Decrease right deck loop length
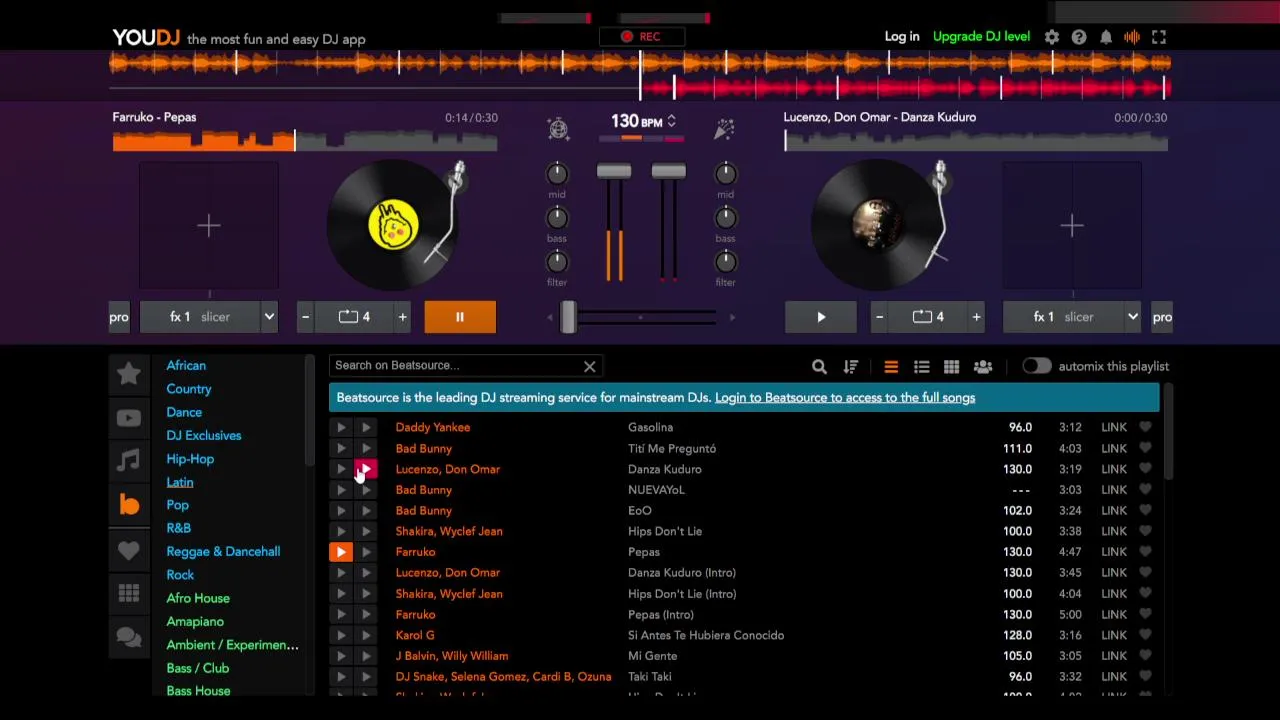The width and height of the screenshot is (1280, 720). [880, 317]
